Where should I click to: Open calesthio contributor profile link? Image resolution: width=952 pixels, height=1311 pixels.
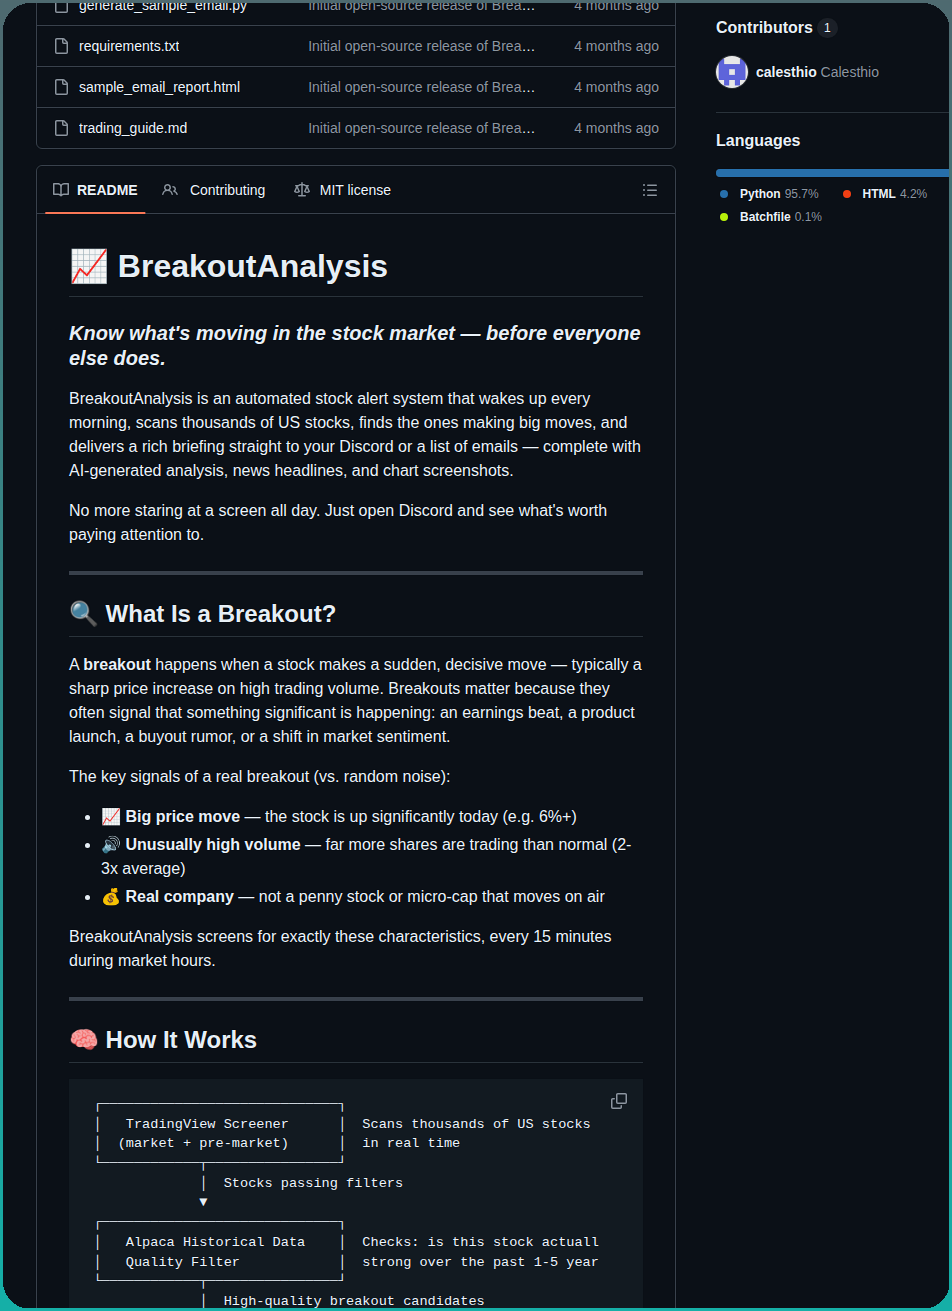[x=817, y=72]
